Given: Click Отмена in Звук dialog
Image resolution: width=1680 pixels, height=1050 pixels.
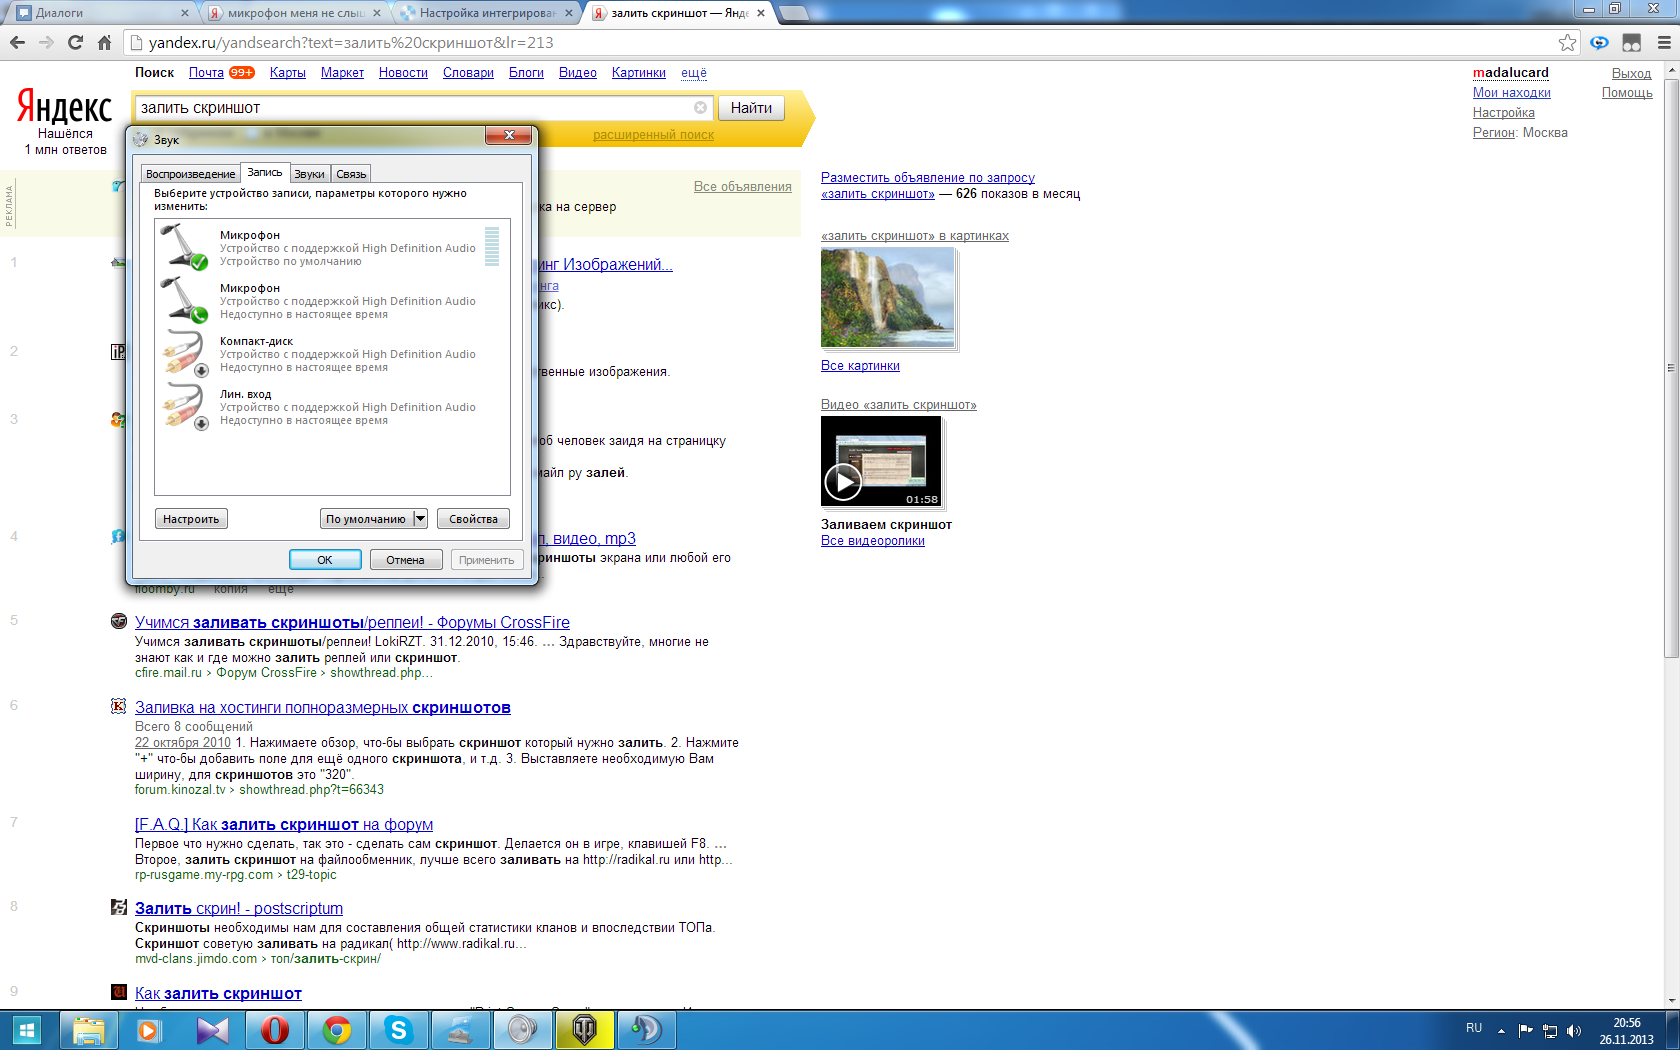Looking at the screenshot, I should [x=405, y=560].
